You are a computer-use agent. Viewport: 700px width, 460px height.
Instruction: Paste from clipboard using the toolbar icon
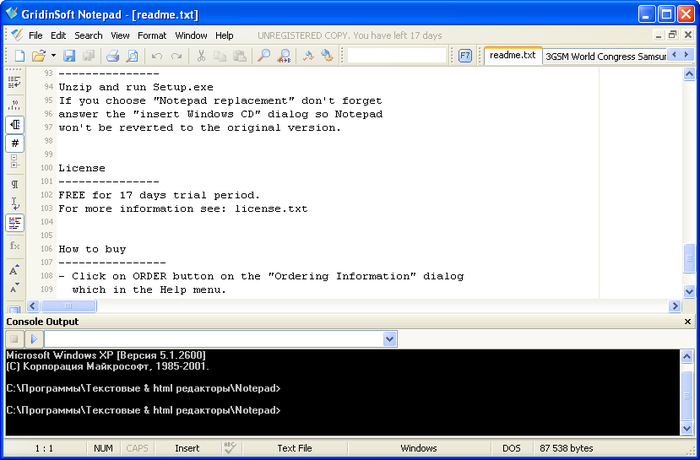coord(240,56)
